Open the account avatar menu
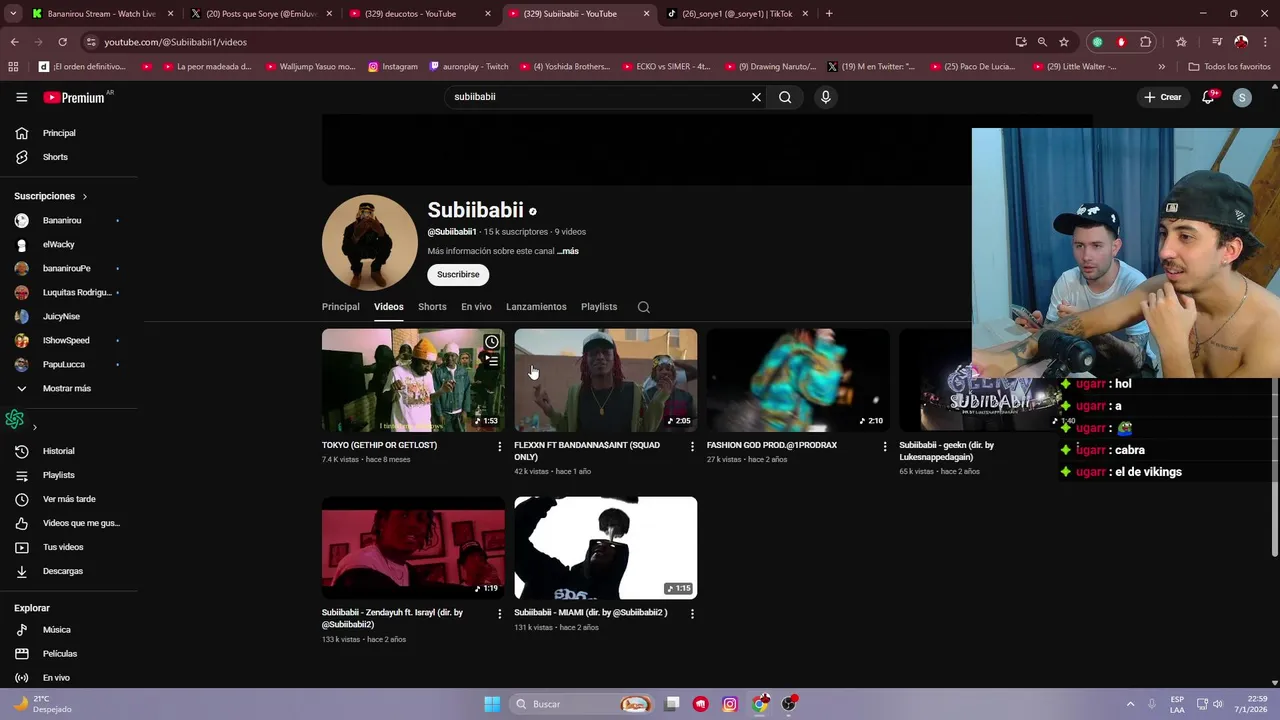The height and width of the screenshot is (720, 1280). coord(1242,97)
